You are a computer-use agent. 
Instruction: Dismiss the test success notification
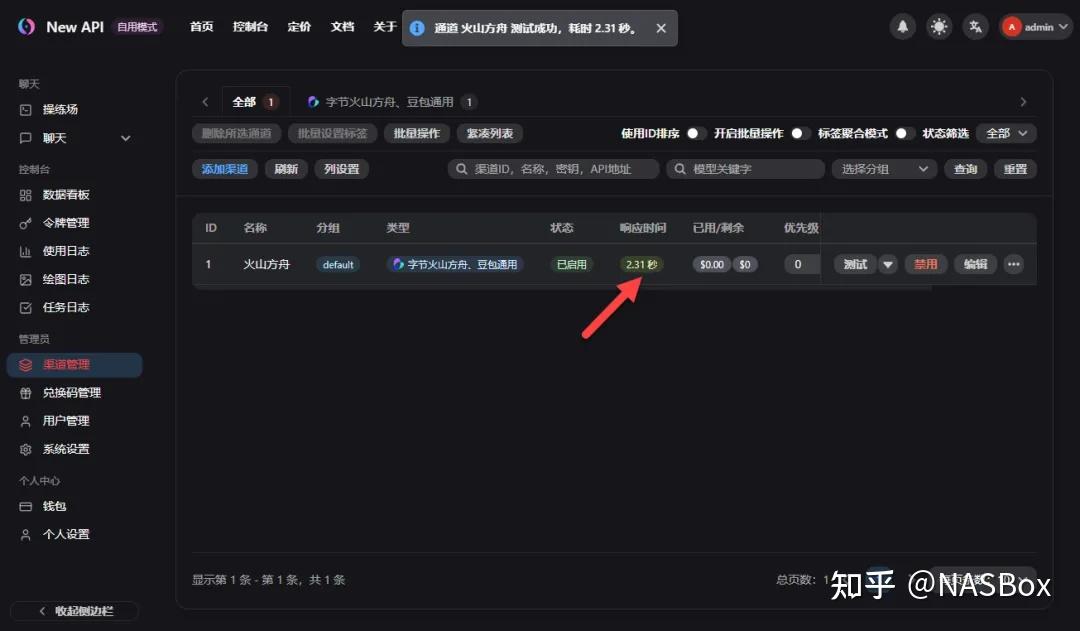point(661,28)
